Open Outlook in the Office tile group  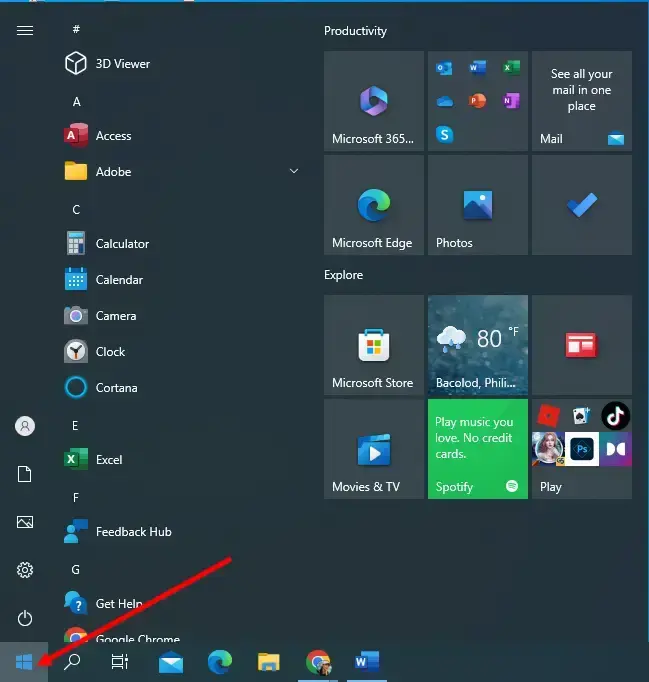point(444,68)
